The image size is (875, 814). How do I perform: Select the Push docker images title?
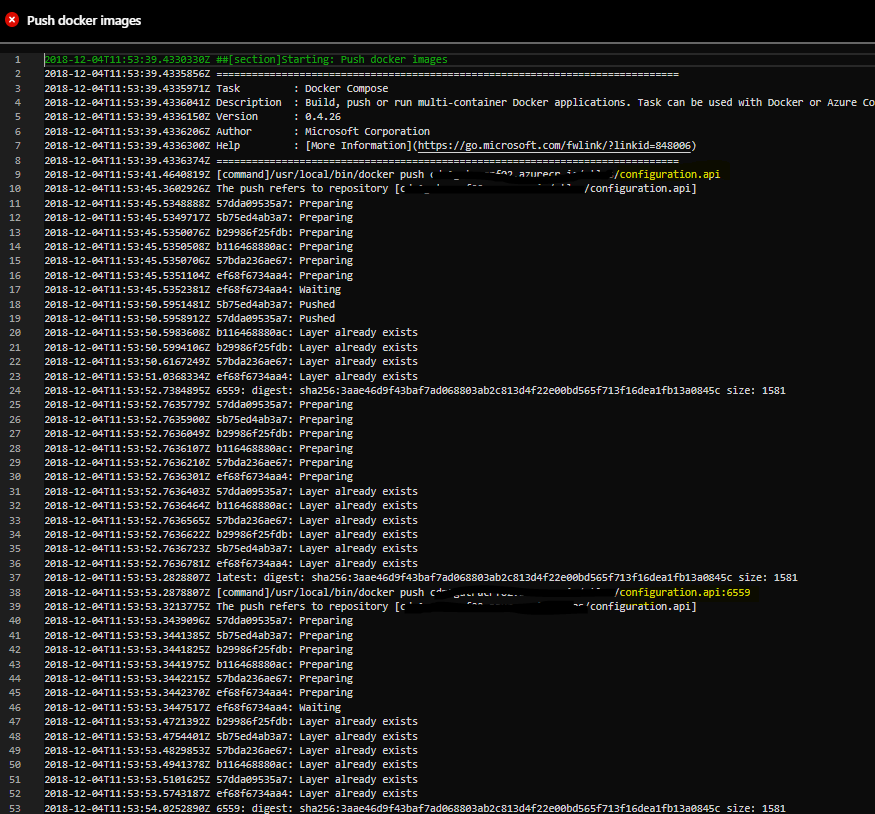point(84,21)
